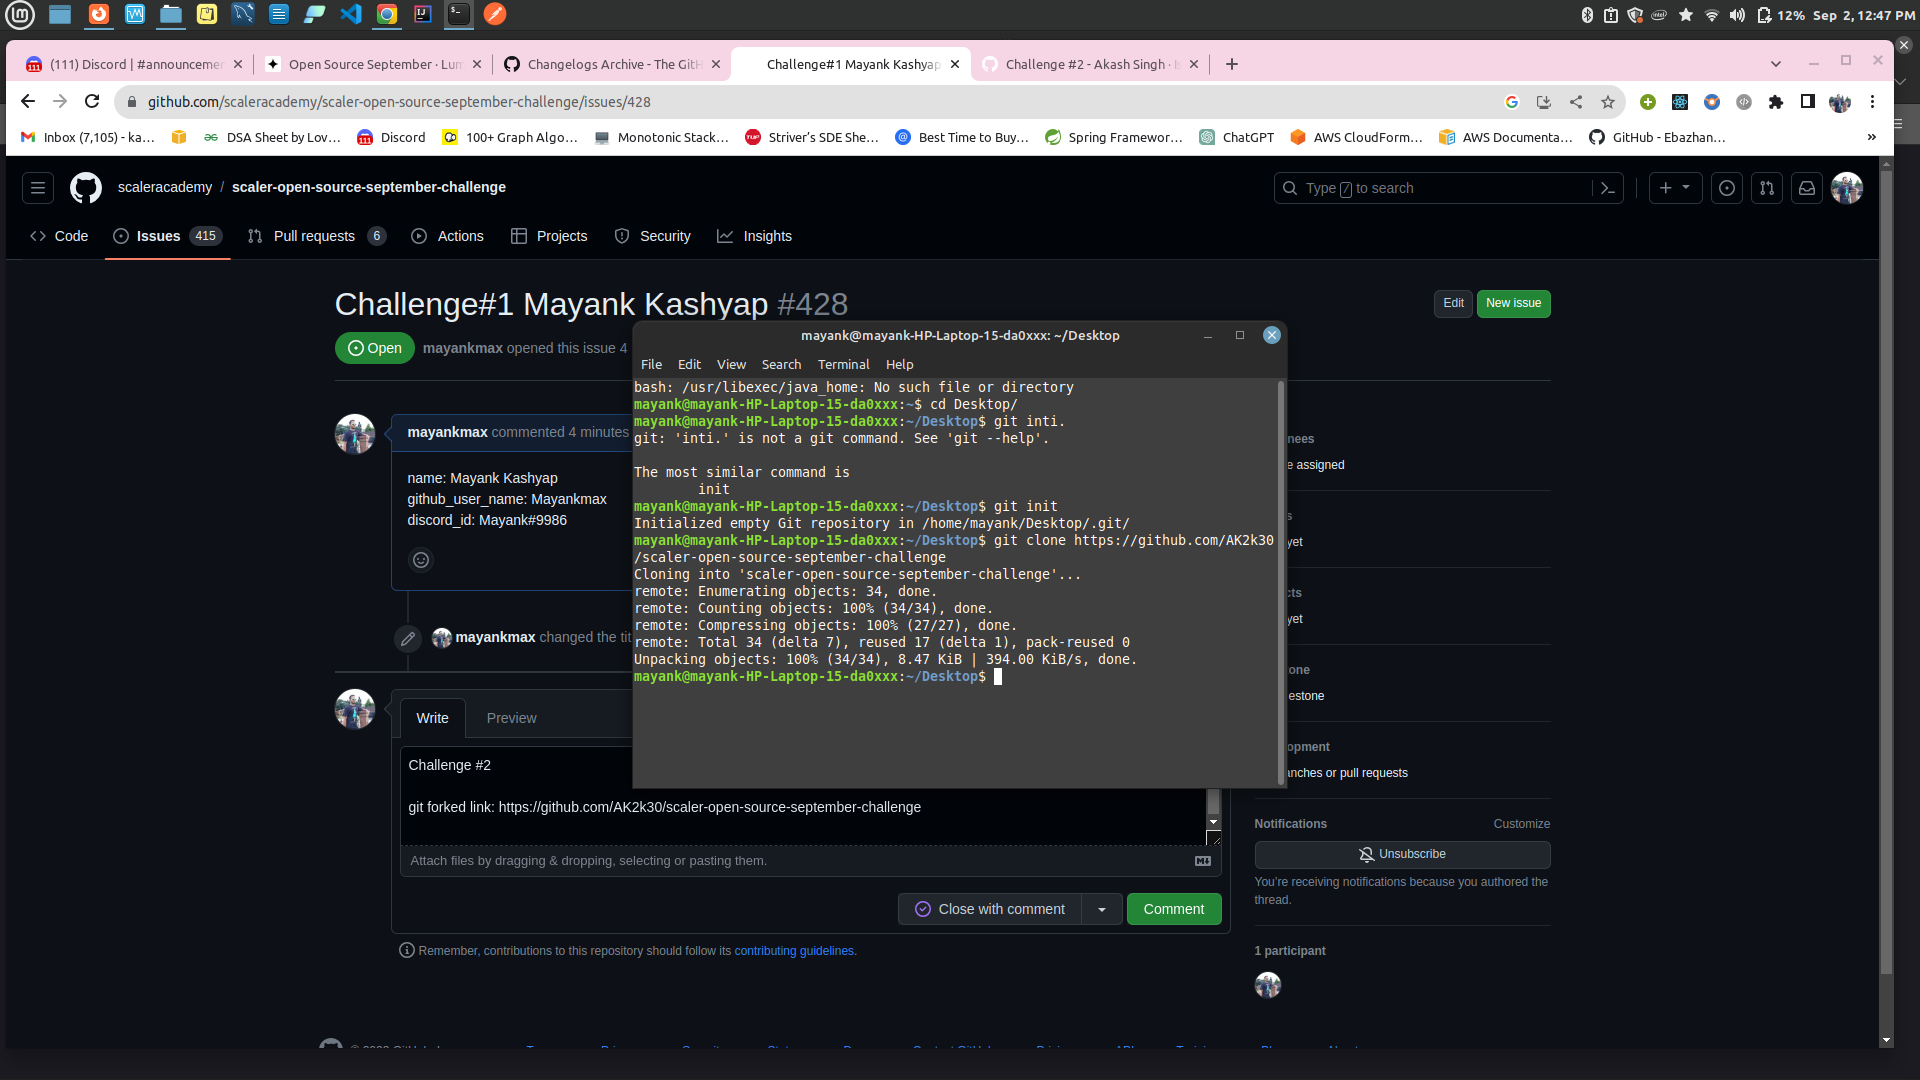This screenshot has height=1080, width=1920.
Task: Click the green Comment button
Action: coord(1173,909)
